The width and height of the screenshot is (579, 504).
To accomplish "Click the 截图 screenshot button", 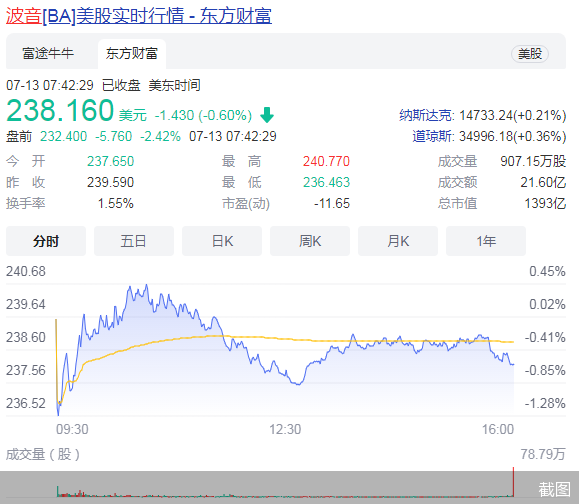I will 554,489.
